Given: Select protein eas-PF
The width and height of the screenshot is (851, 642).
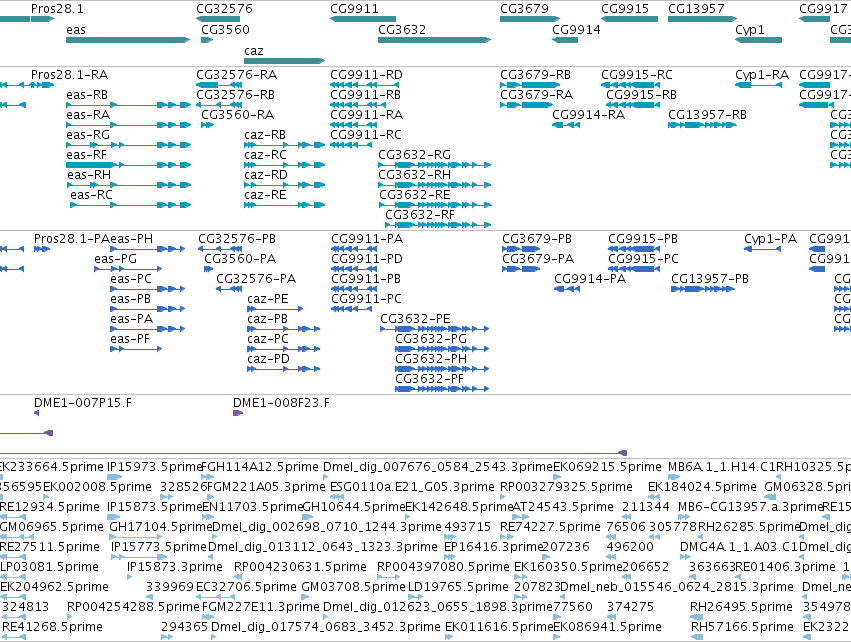Looking at the screenshot, I should tap(130, 339).
